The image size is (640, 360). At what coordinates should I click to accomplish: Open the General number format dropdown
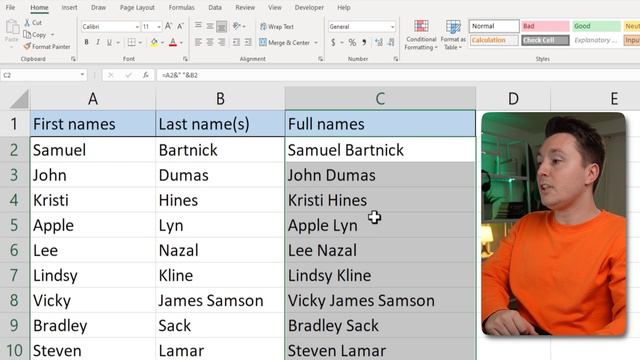point(392,27)
